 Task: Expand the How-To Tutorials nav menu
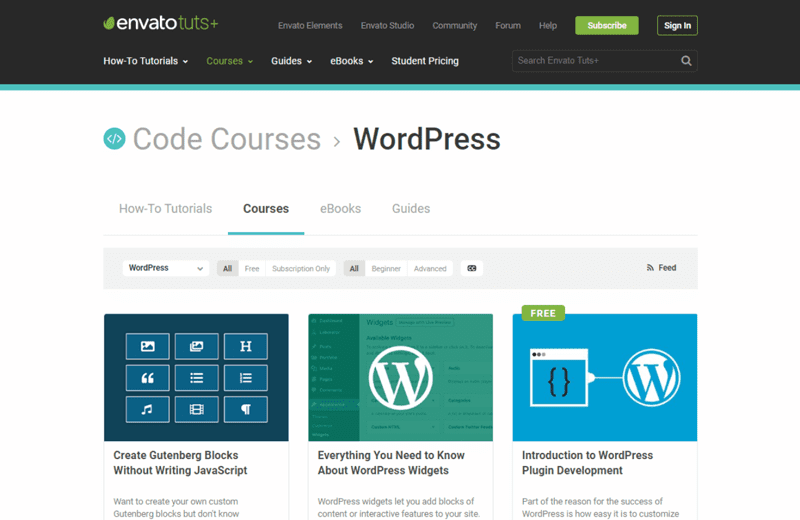145,61
